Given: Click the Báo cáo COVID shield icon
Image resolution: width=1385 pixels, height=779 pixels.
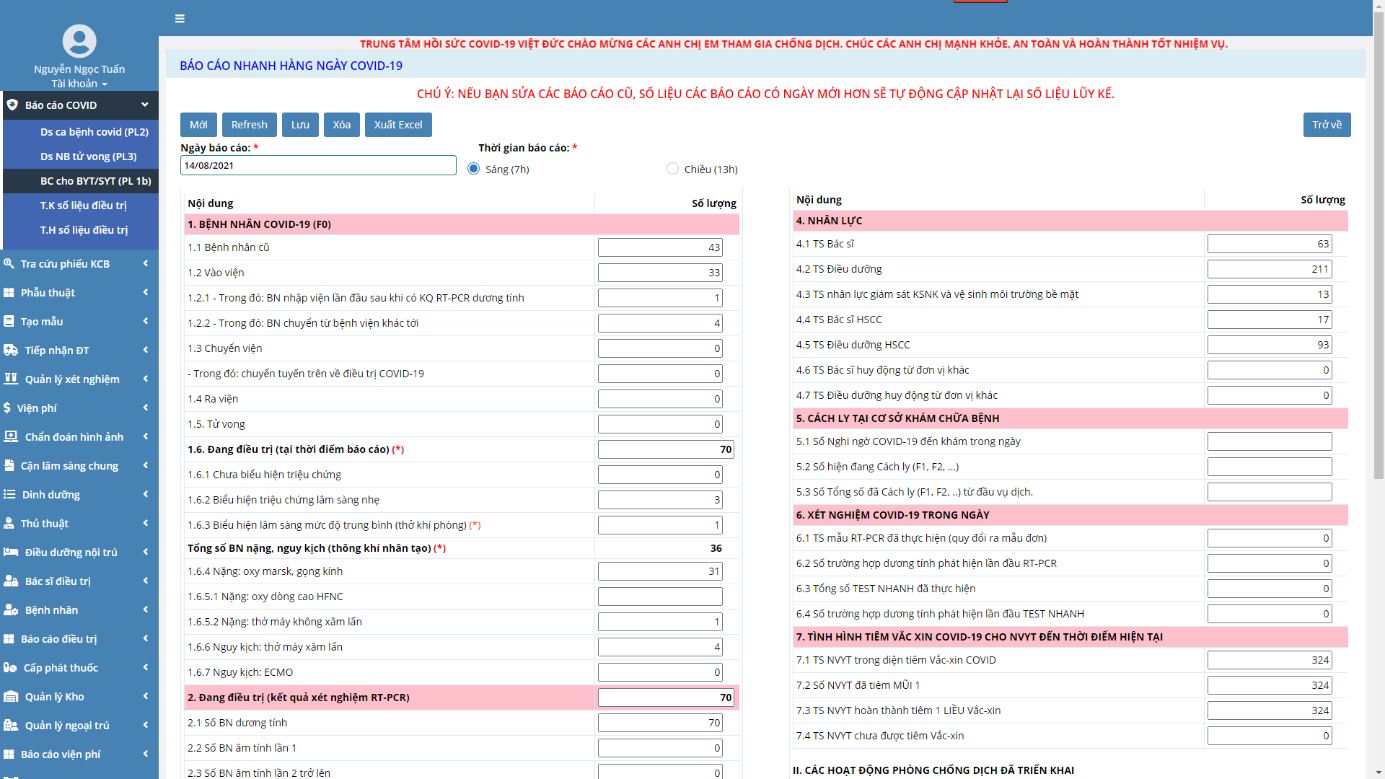Looking at the screenshot, I should click(x=12, y=104).
